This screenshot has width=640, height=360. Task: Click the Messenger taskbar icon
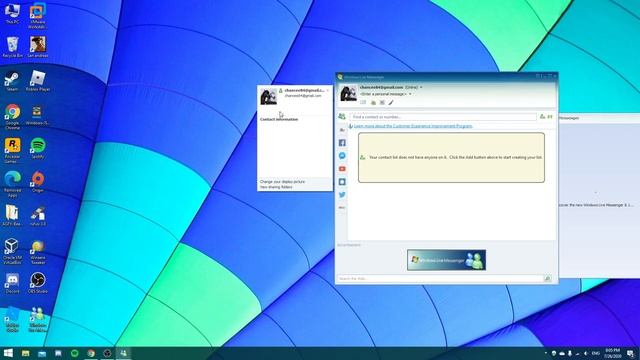click(123, 353)
